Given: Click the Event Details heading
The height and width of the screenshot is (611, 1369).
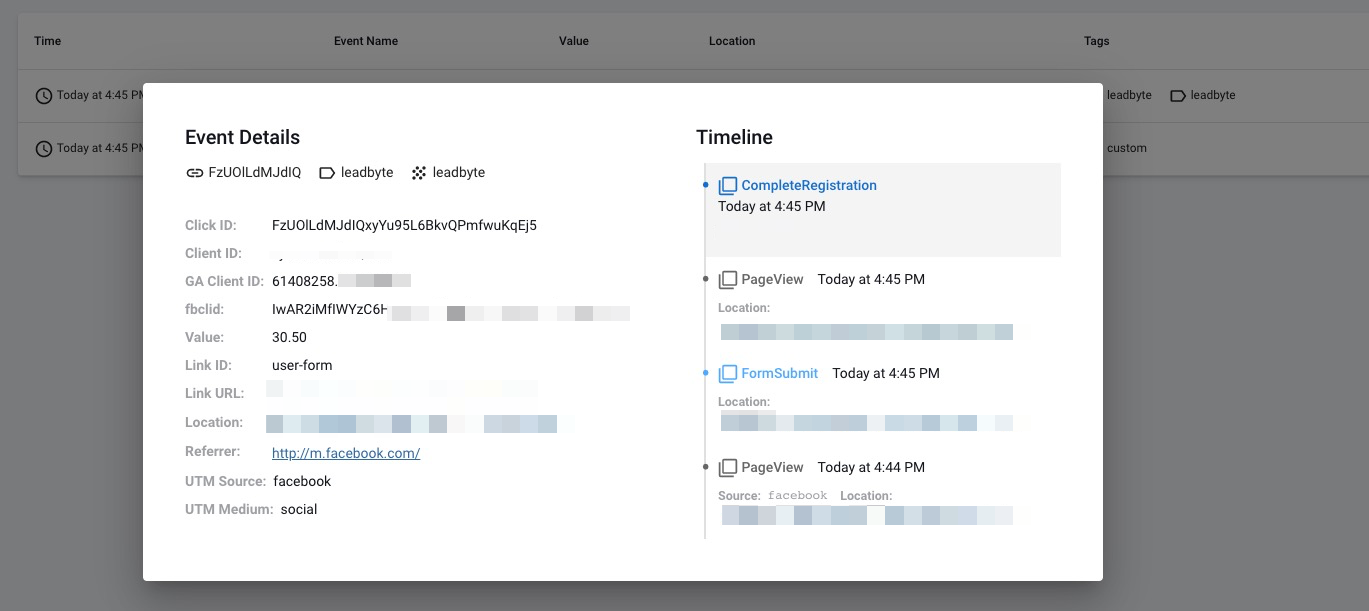Looking at the screenshot, I should coord(243,138).
